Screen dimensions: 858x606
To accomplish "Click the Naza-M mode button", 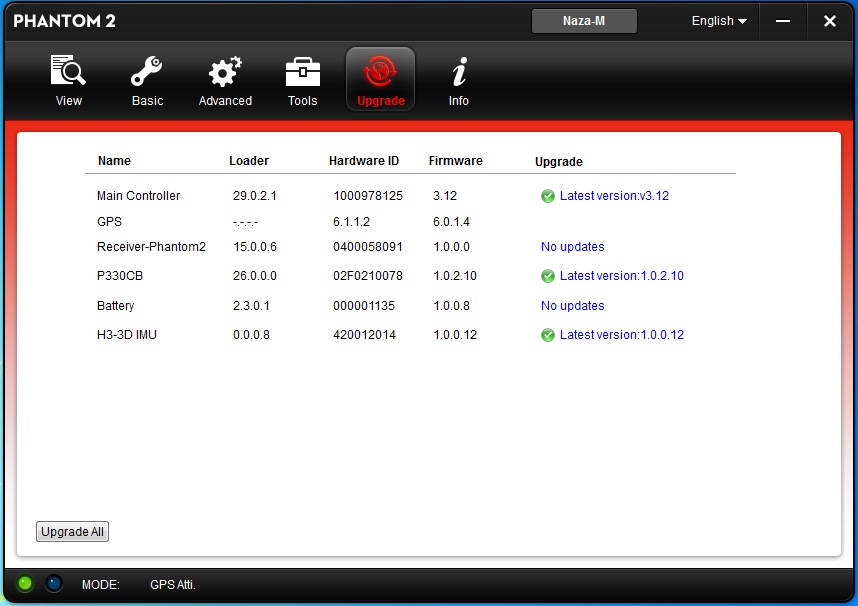I will (x=584, y=21).
